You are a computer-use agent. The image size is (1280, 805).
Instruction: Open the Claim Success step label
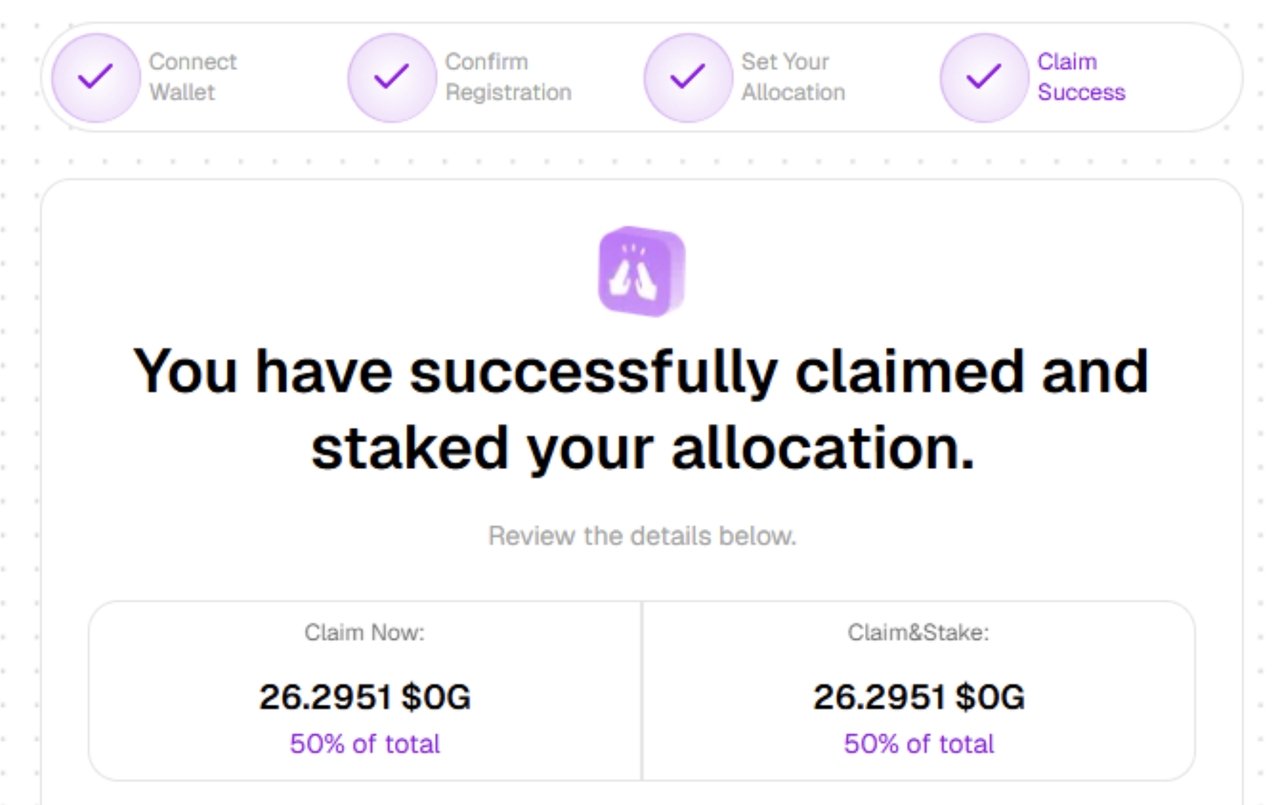1081,77
